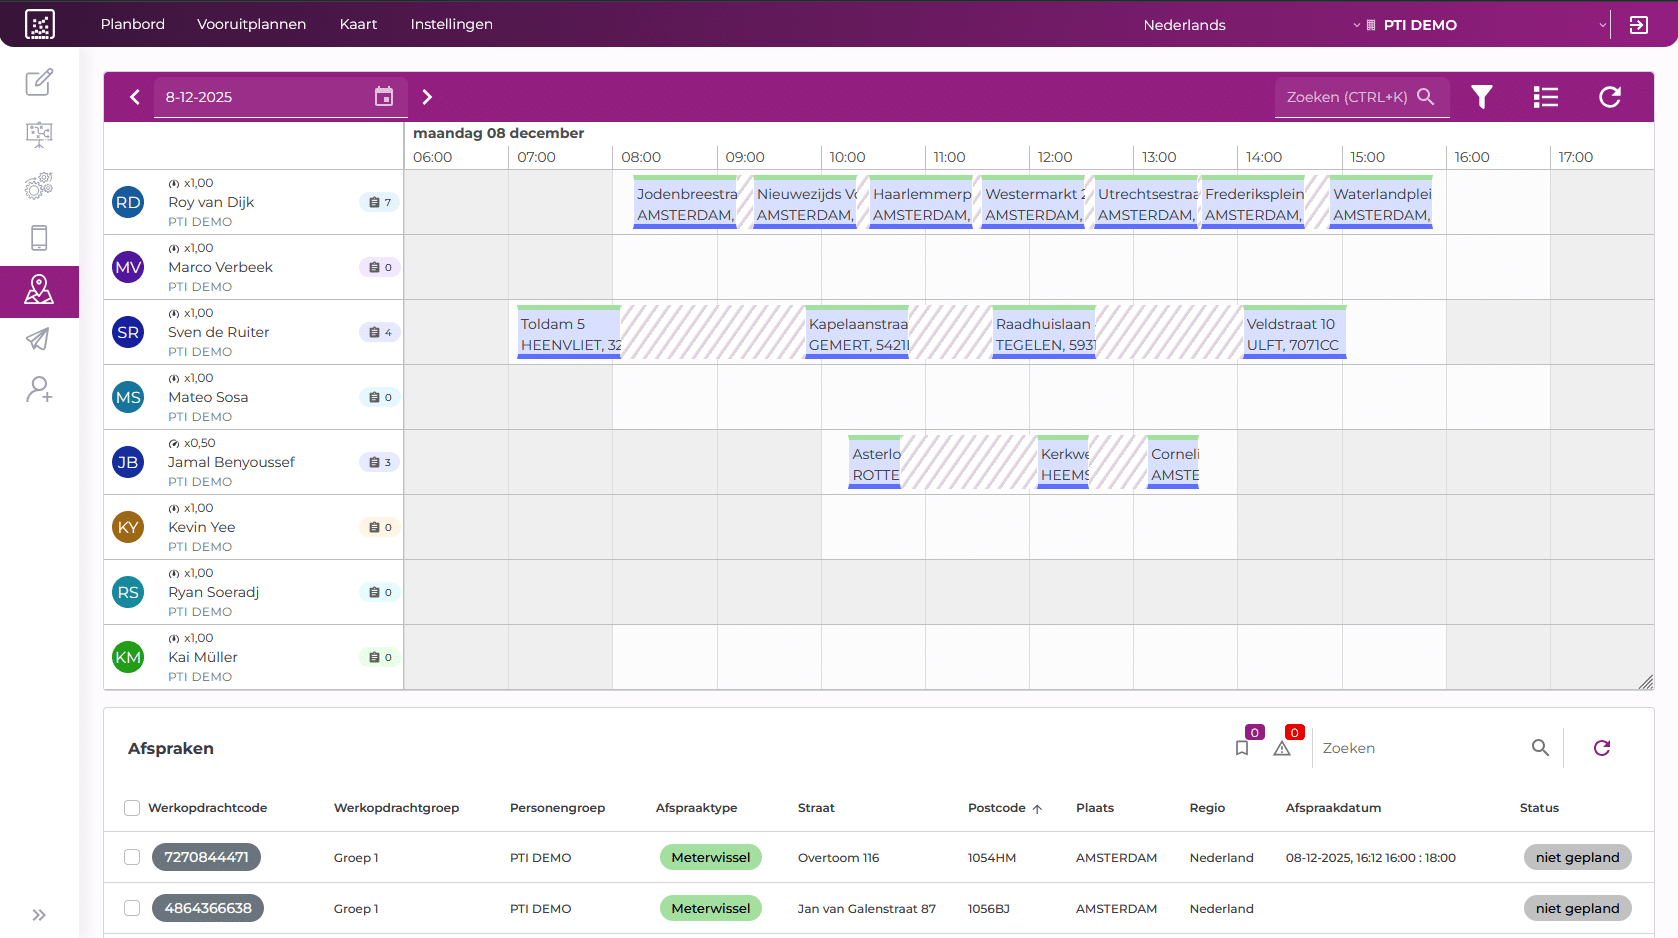Open the mobile device sidebar icon
Image resolution: width=1678 pixels, height=938 pixels.
39,238
